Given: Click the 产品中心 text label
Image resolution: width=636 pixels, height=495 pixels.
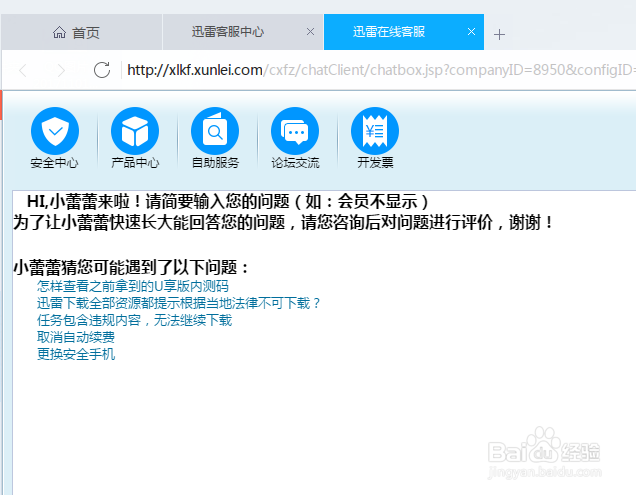Looking at the screenshot, I should [135, 163].
